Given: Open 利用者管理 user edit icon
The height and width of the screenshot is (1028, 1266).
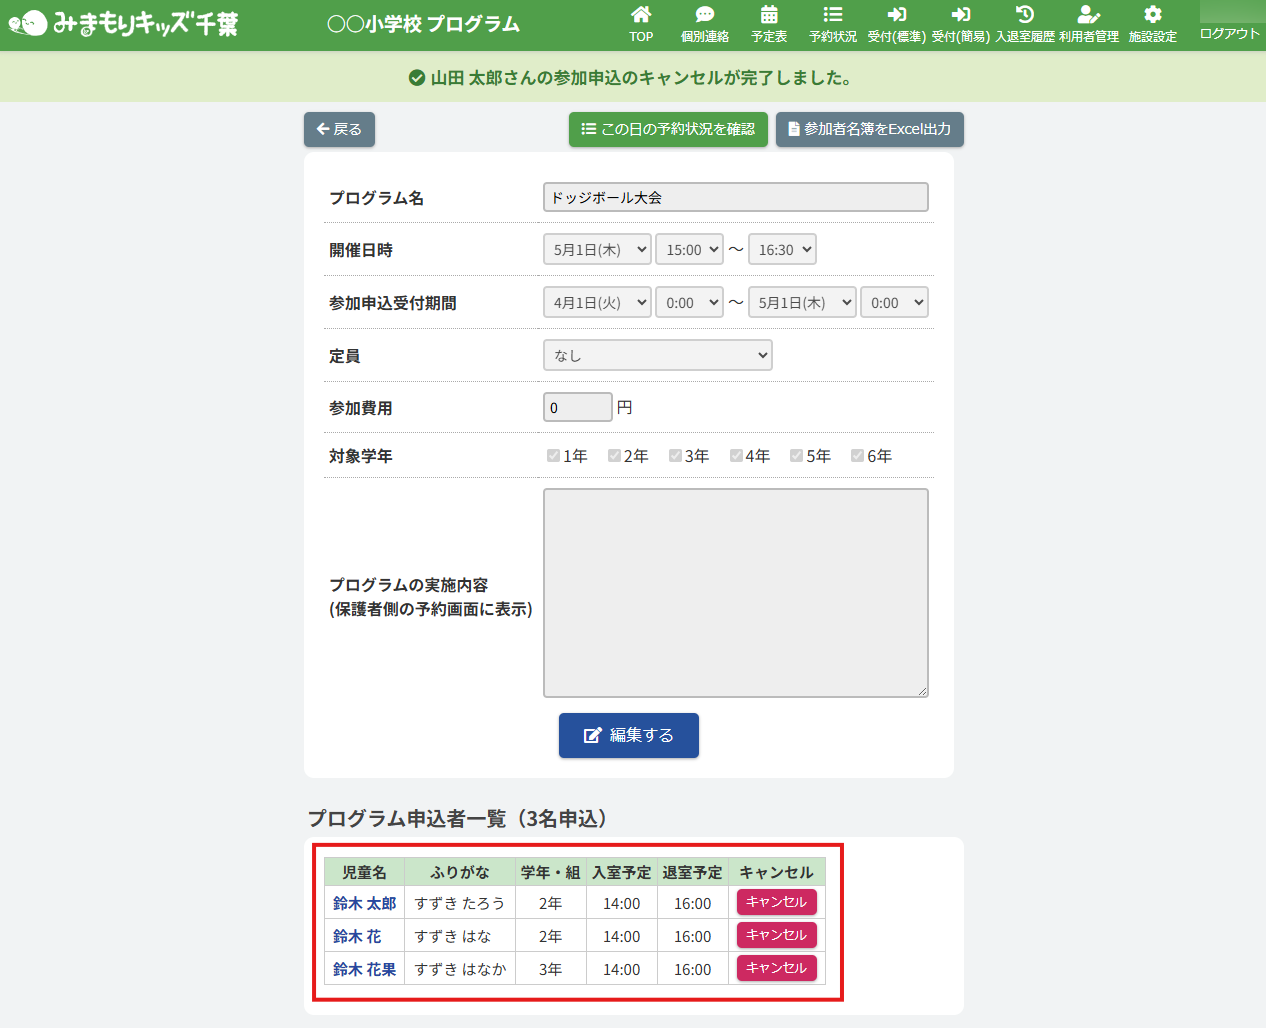Looking at the screenshot, I should [1089, 16].
